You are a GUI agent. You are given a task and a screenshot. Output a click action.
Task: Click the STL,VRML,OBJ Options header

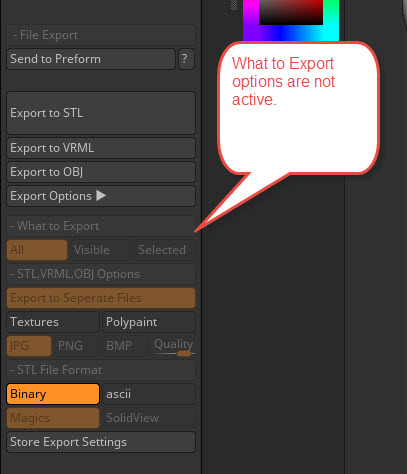tap(101, 274)
